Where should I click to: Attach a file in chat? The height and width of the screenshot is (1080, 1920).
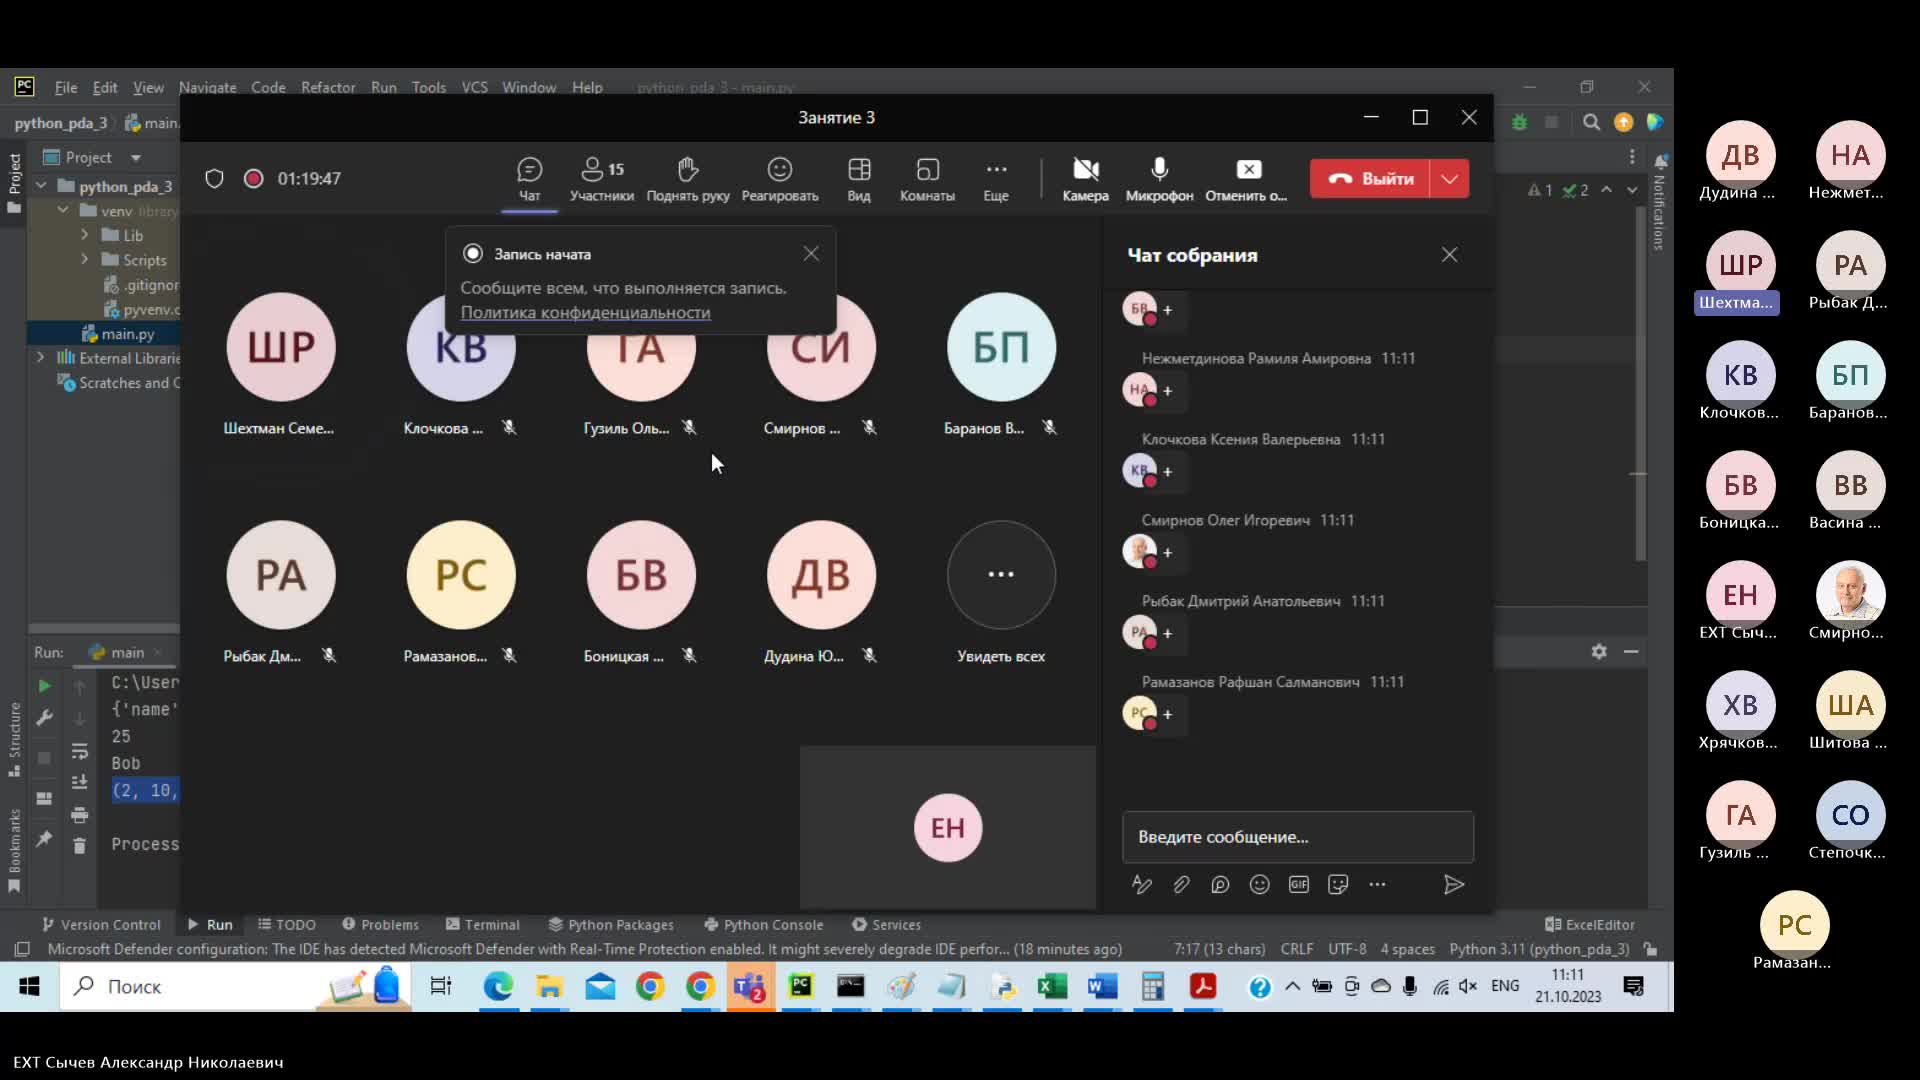[x=1181, y=884]
